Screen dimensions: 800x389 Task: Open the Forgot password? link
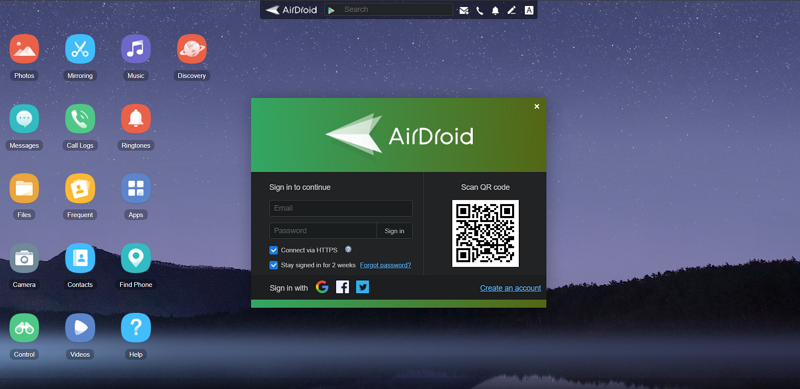click(x=385, y=265)
